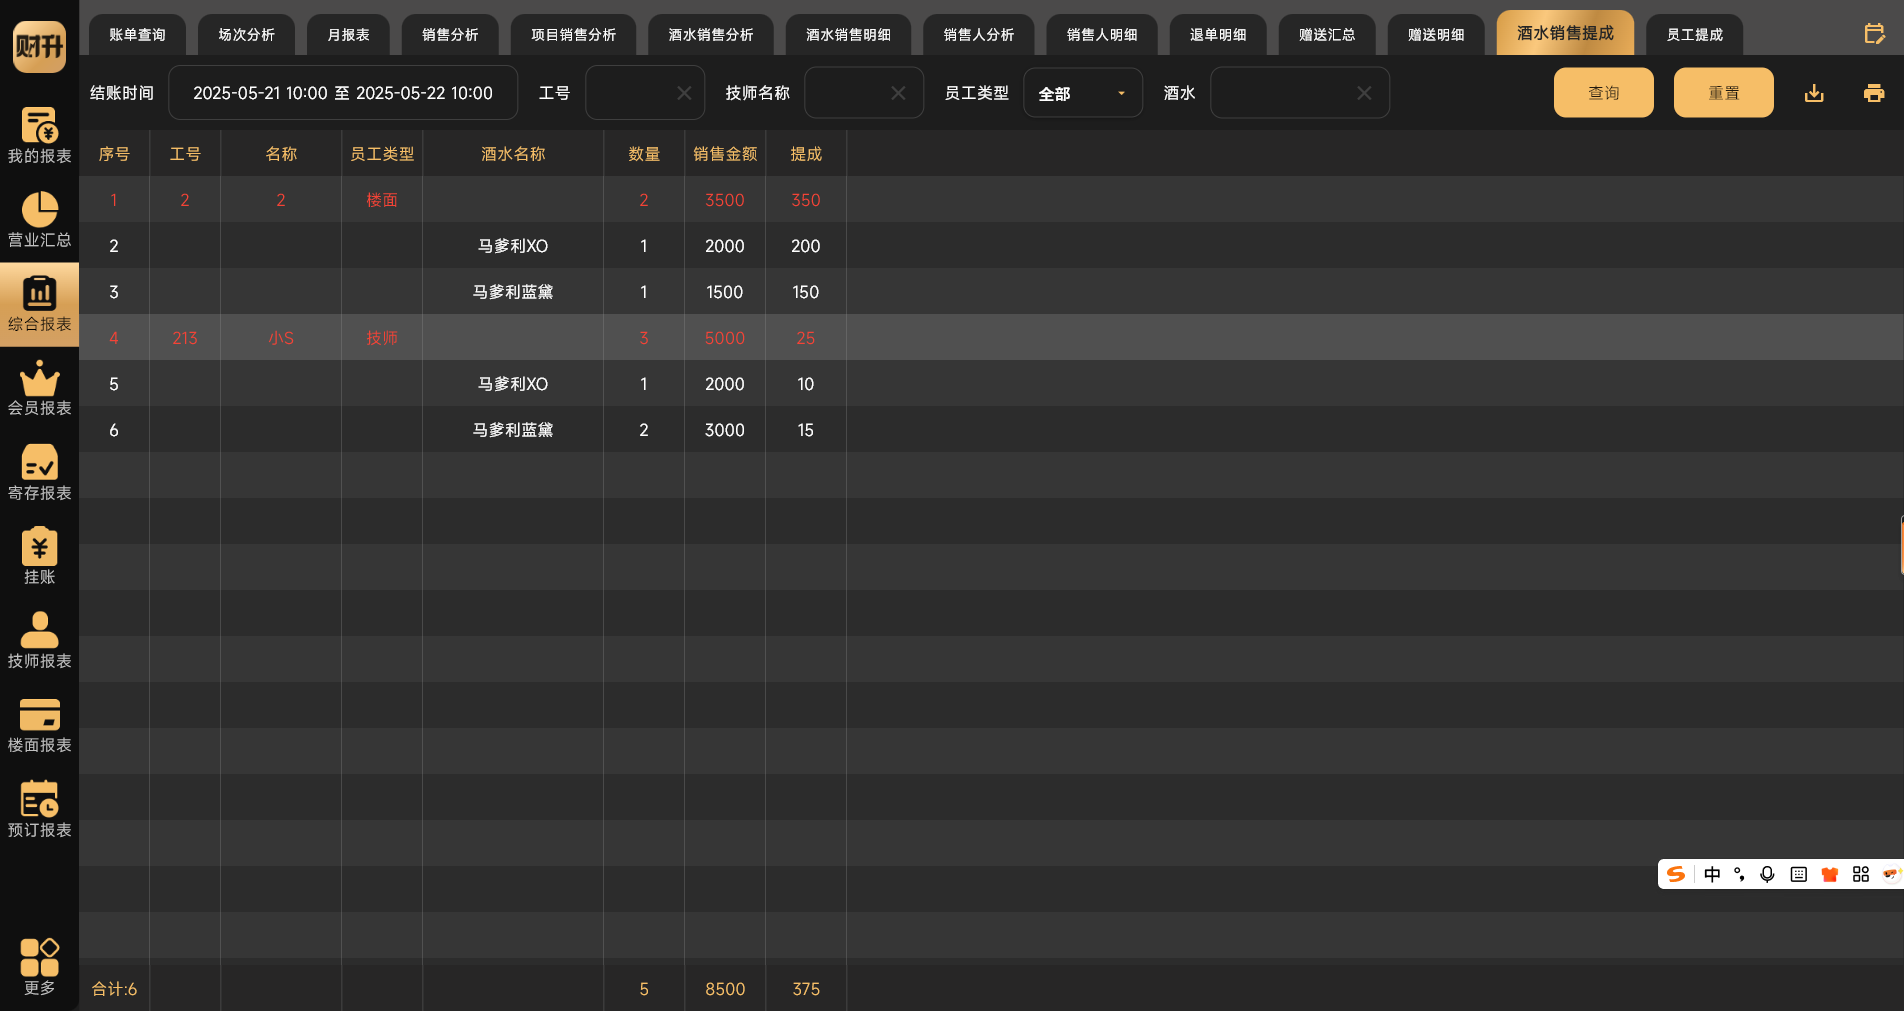Open the IME soft keyboard icon
The width and height of the screenshot is (1904, 1011).
1798,874
